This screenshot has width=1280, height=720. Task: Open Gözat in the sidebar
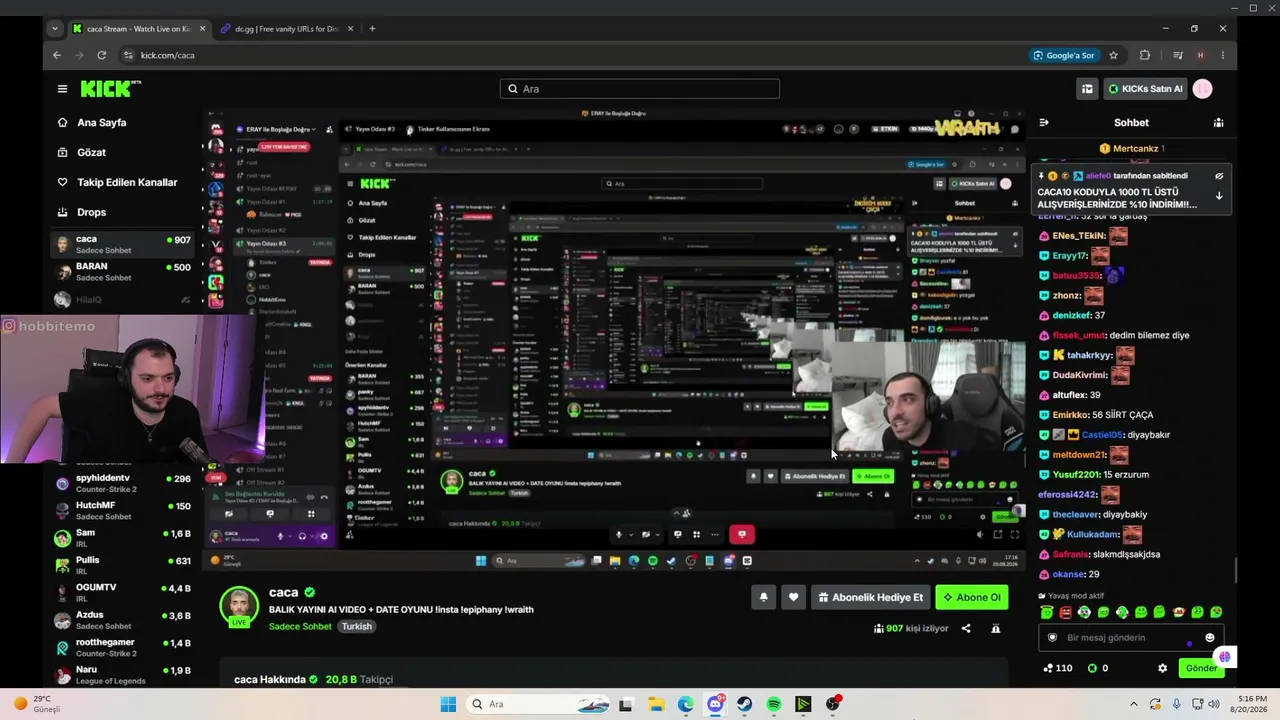(91, 152)
